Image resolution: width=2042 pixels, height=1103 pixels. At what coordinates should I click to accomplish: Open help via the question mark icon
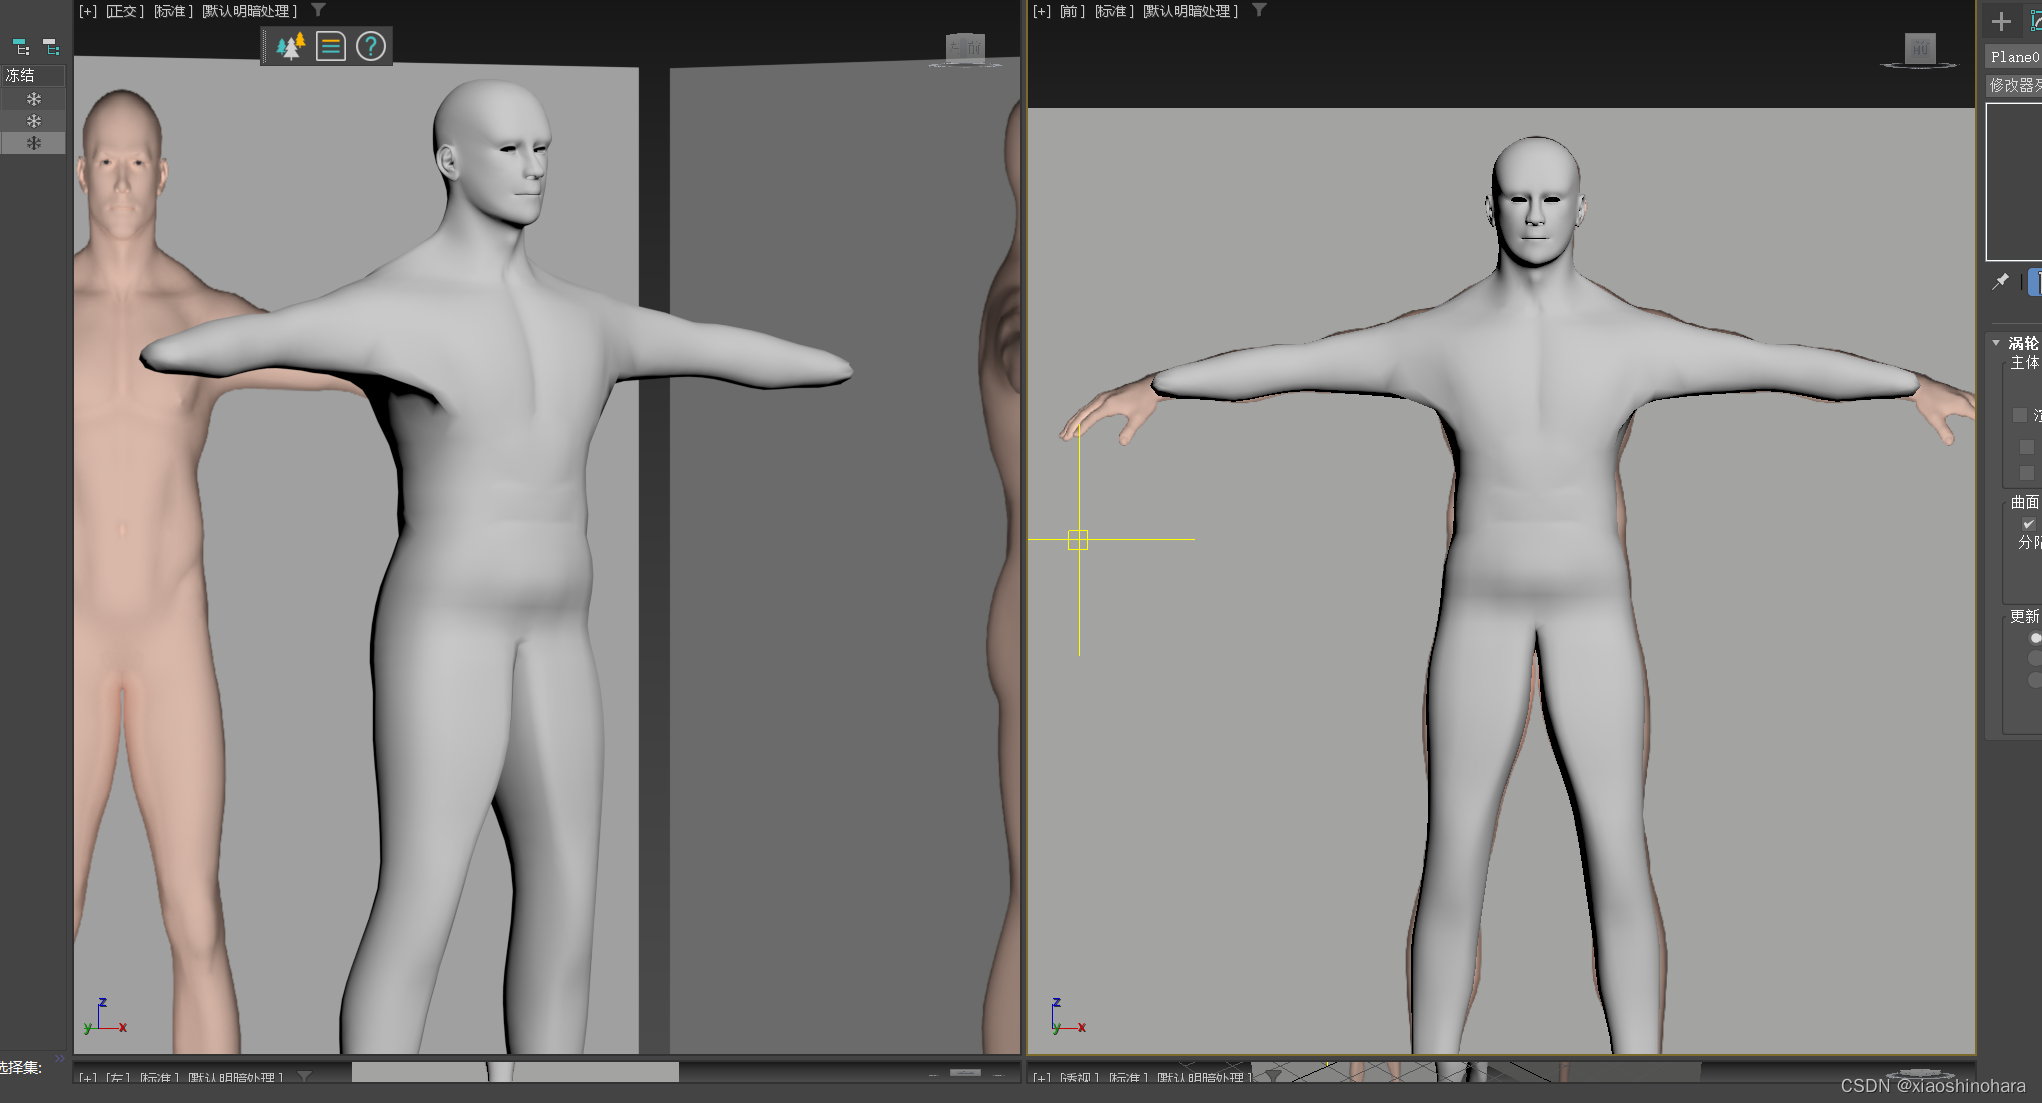pyautogui.click(x=371, y=46)
